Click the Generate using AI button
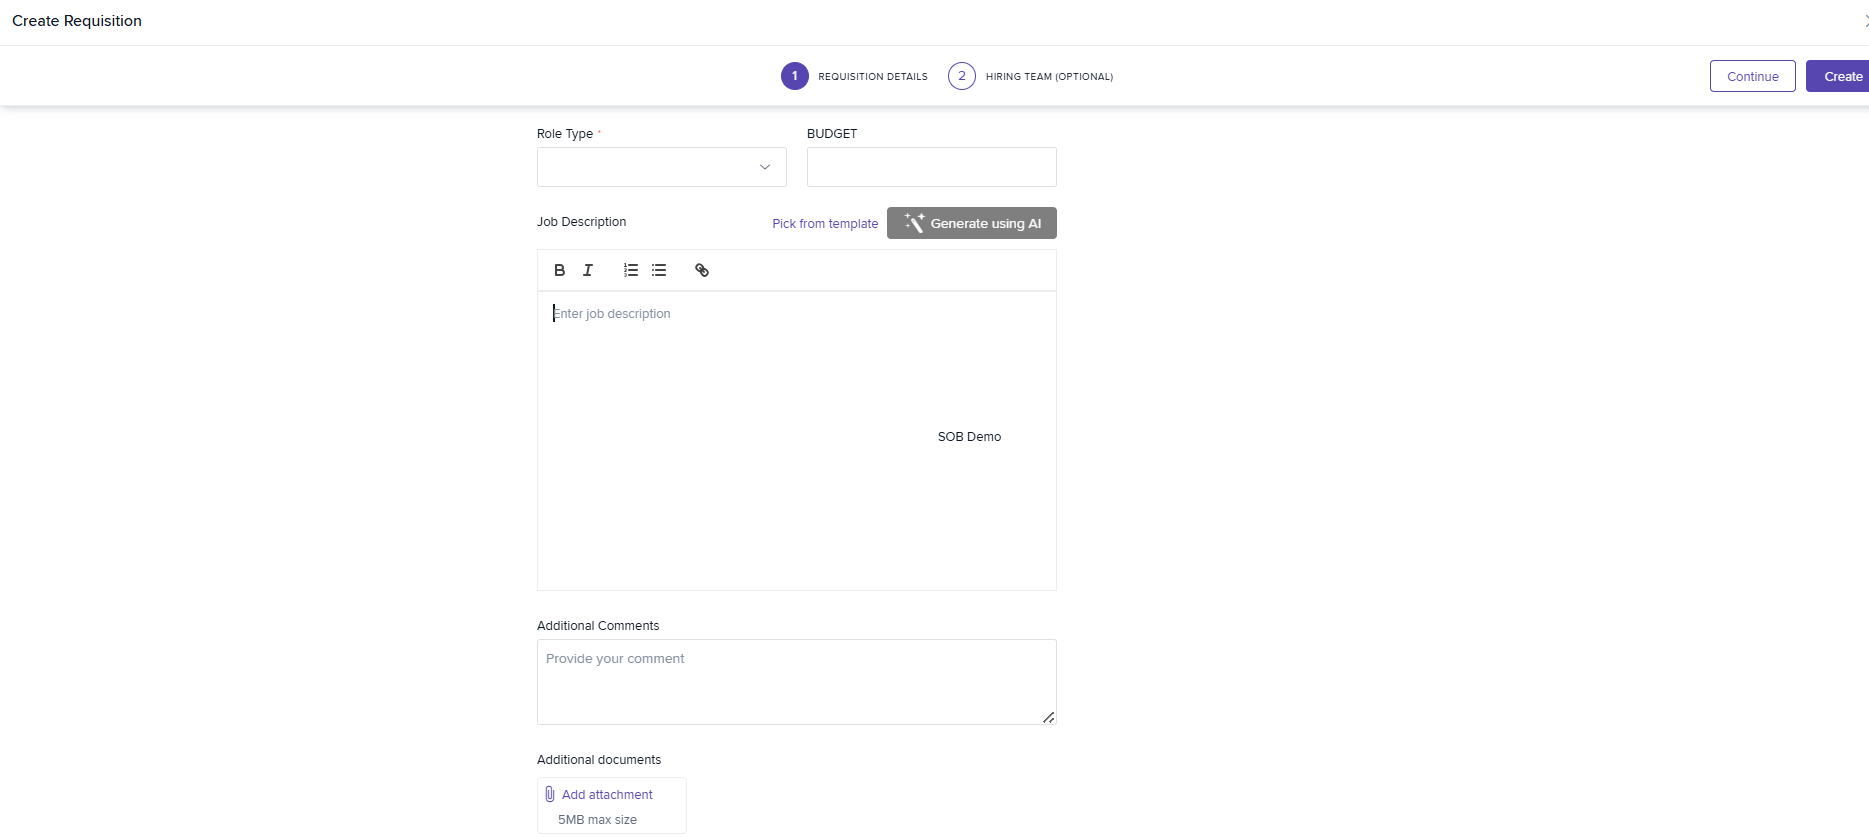This screenshot has height=837, width=1869. [971, 223]
